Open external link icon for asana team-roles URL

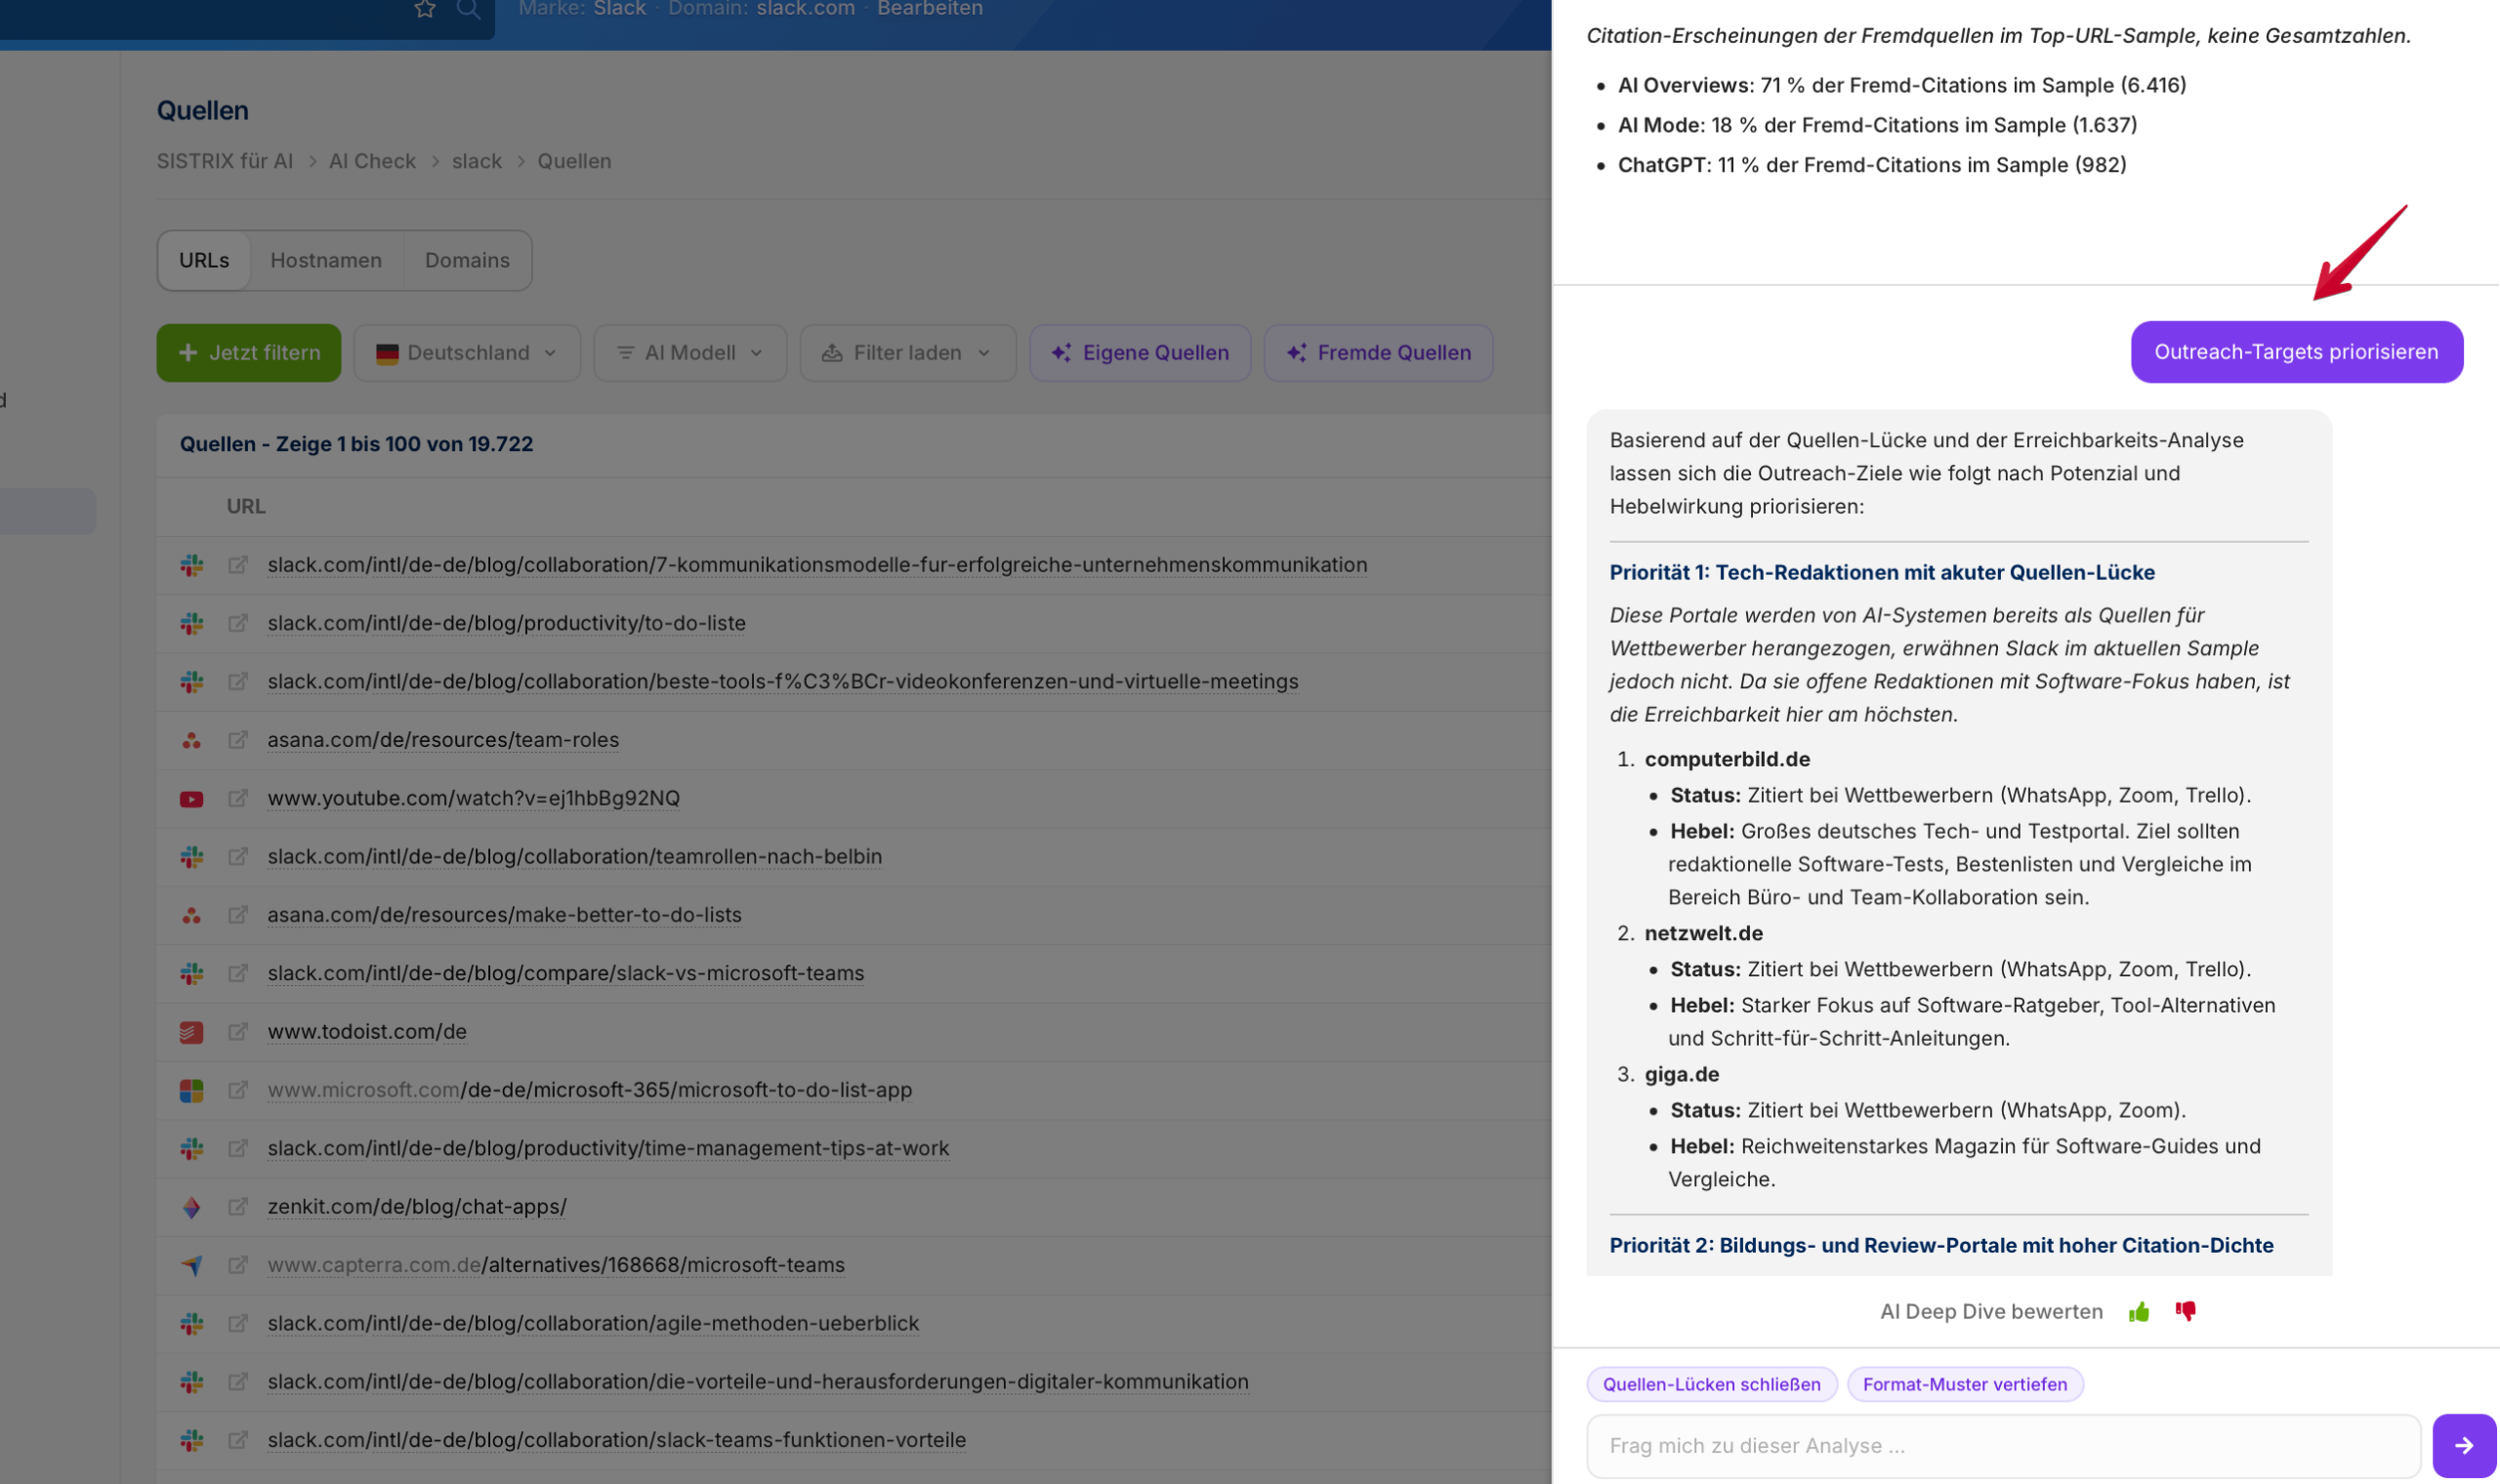pos(238,740)
